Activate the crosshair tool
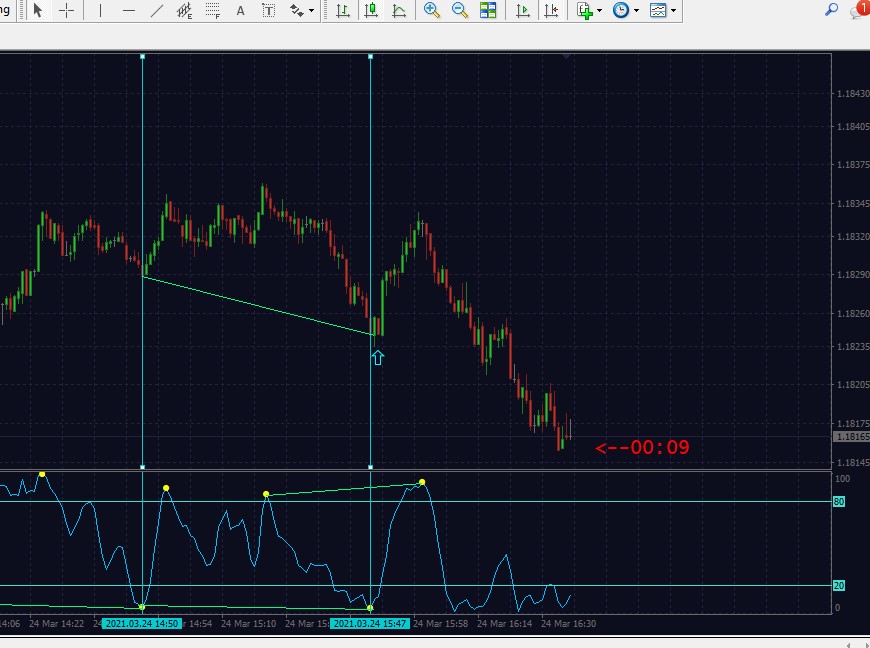 [x=67, y=10]
